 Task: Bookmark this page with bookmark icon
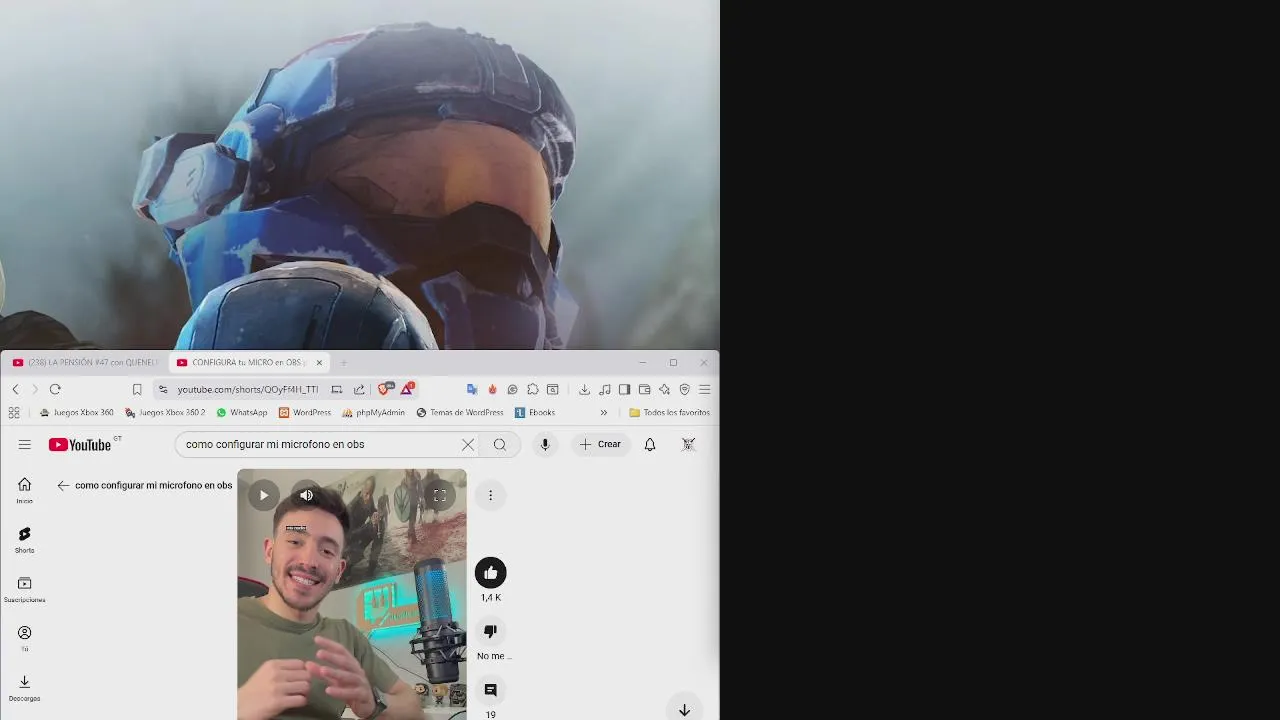[x=137, y=389]
